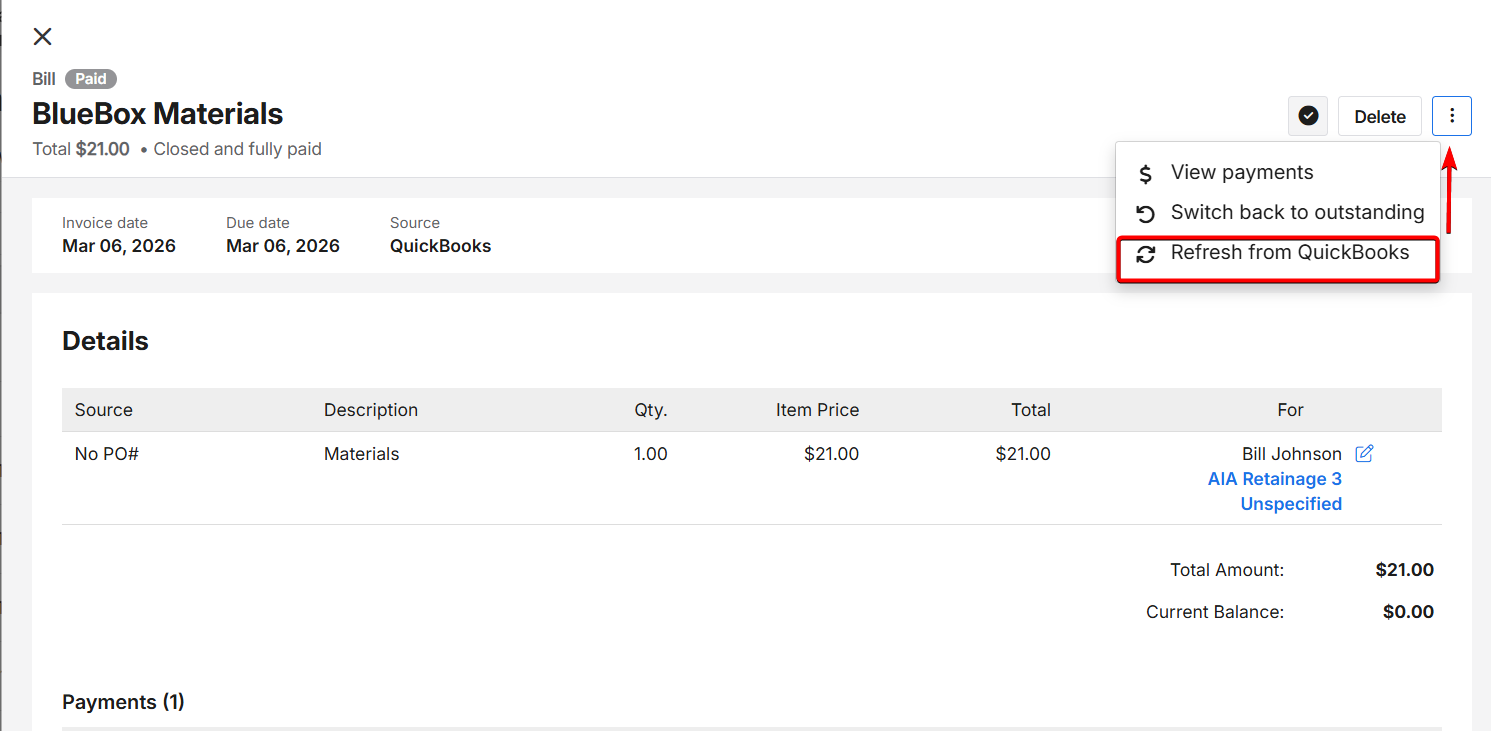Click the No PO# source cell
Viewport: 1491px width, 731px height.
(107, 454)
